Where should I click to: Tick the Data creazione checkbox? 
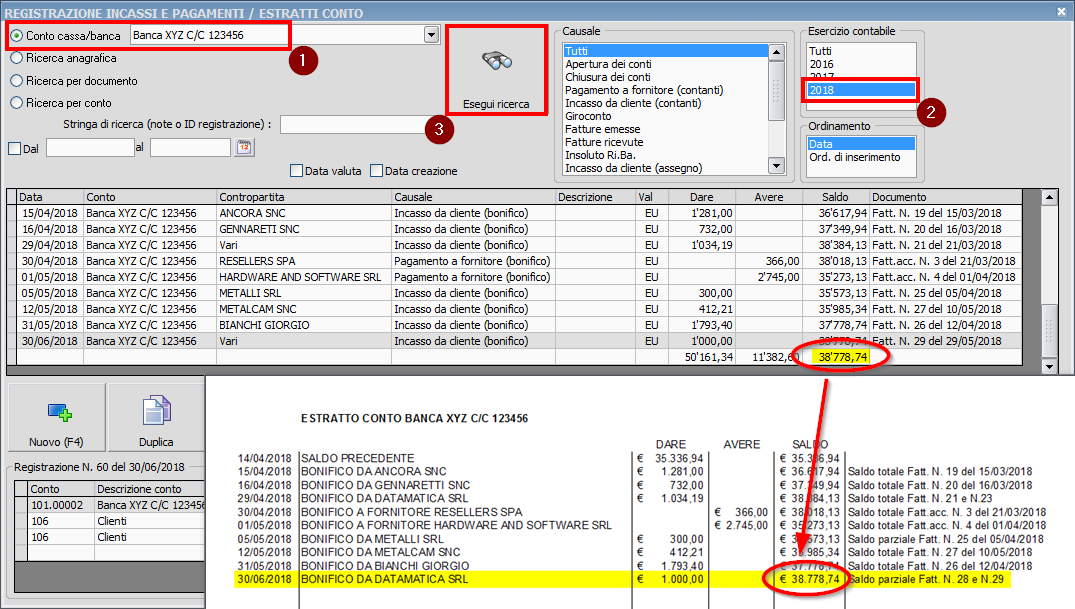[x=376, y=171]
